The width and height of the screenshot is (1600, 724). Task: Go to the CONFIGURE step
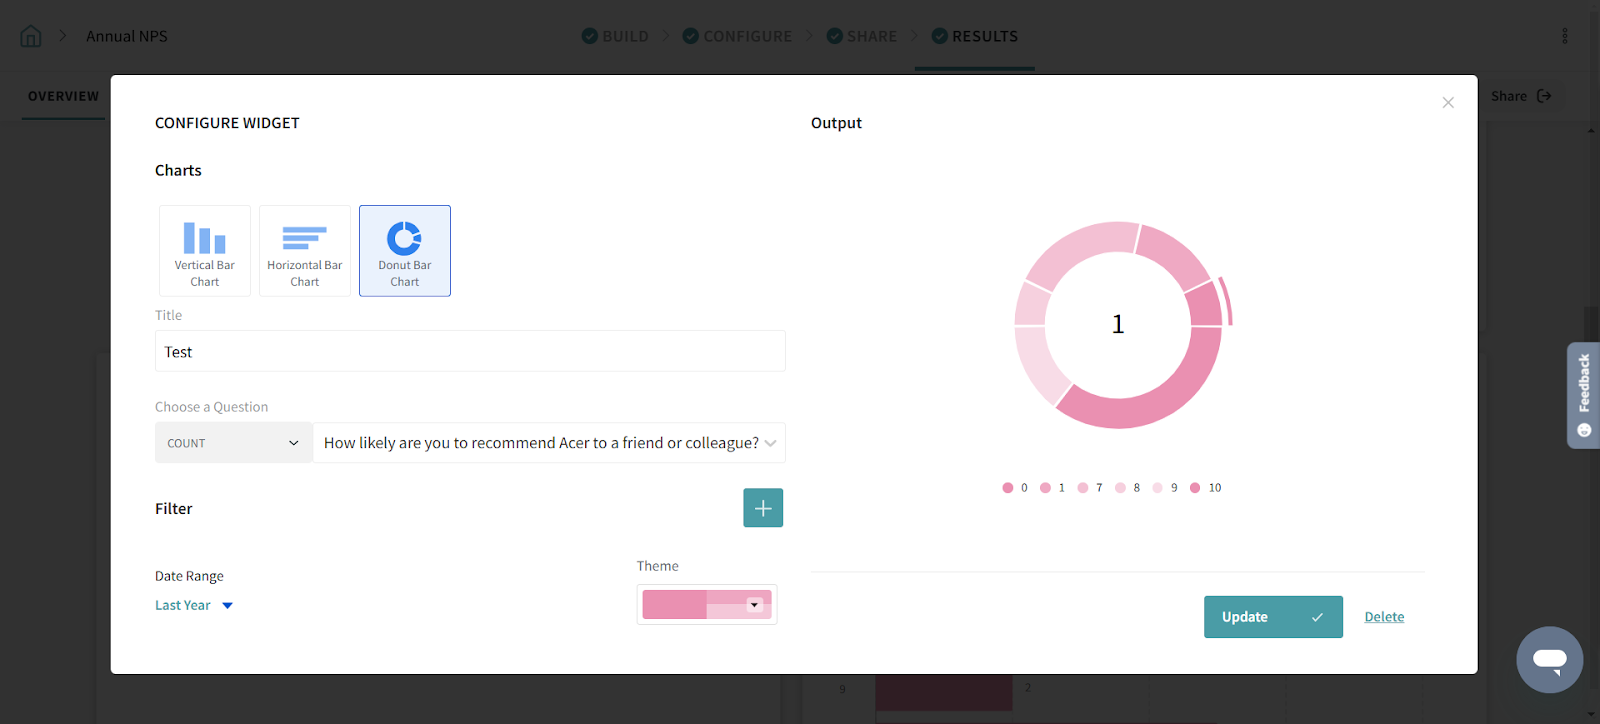[737, 36]
